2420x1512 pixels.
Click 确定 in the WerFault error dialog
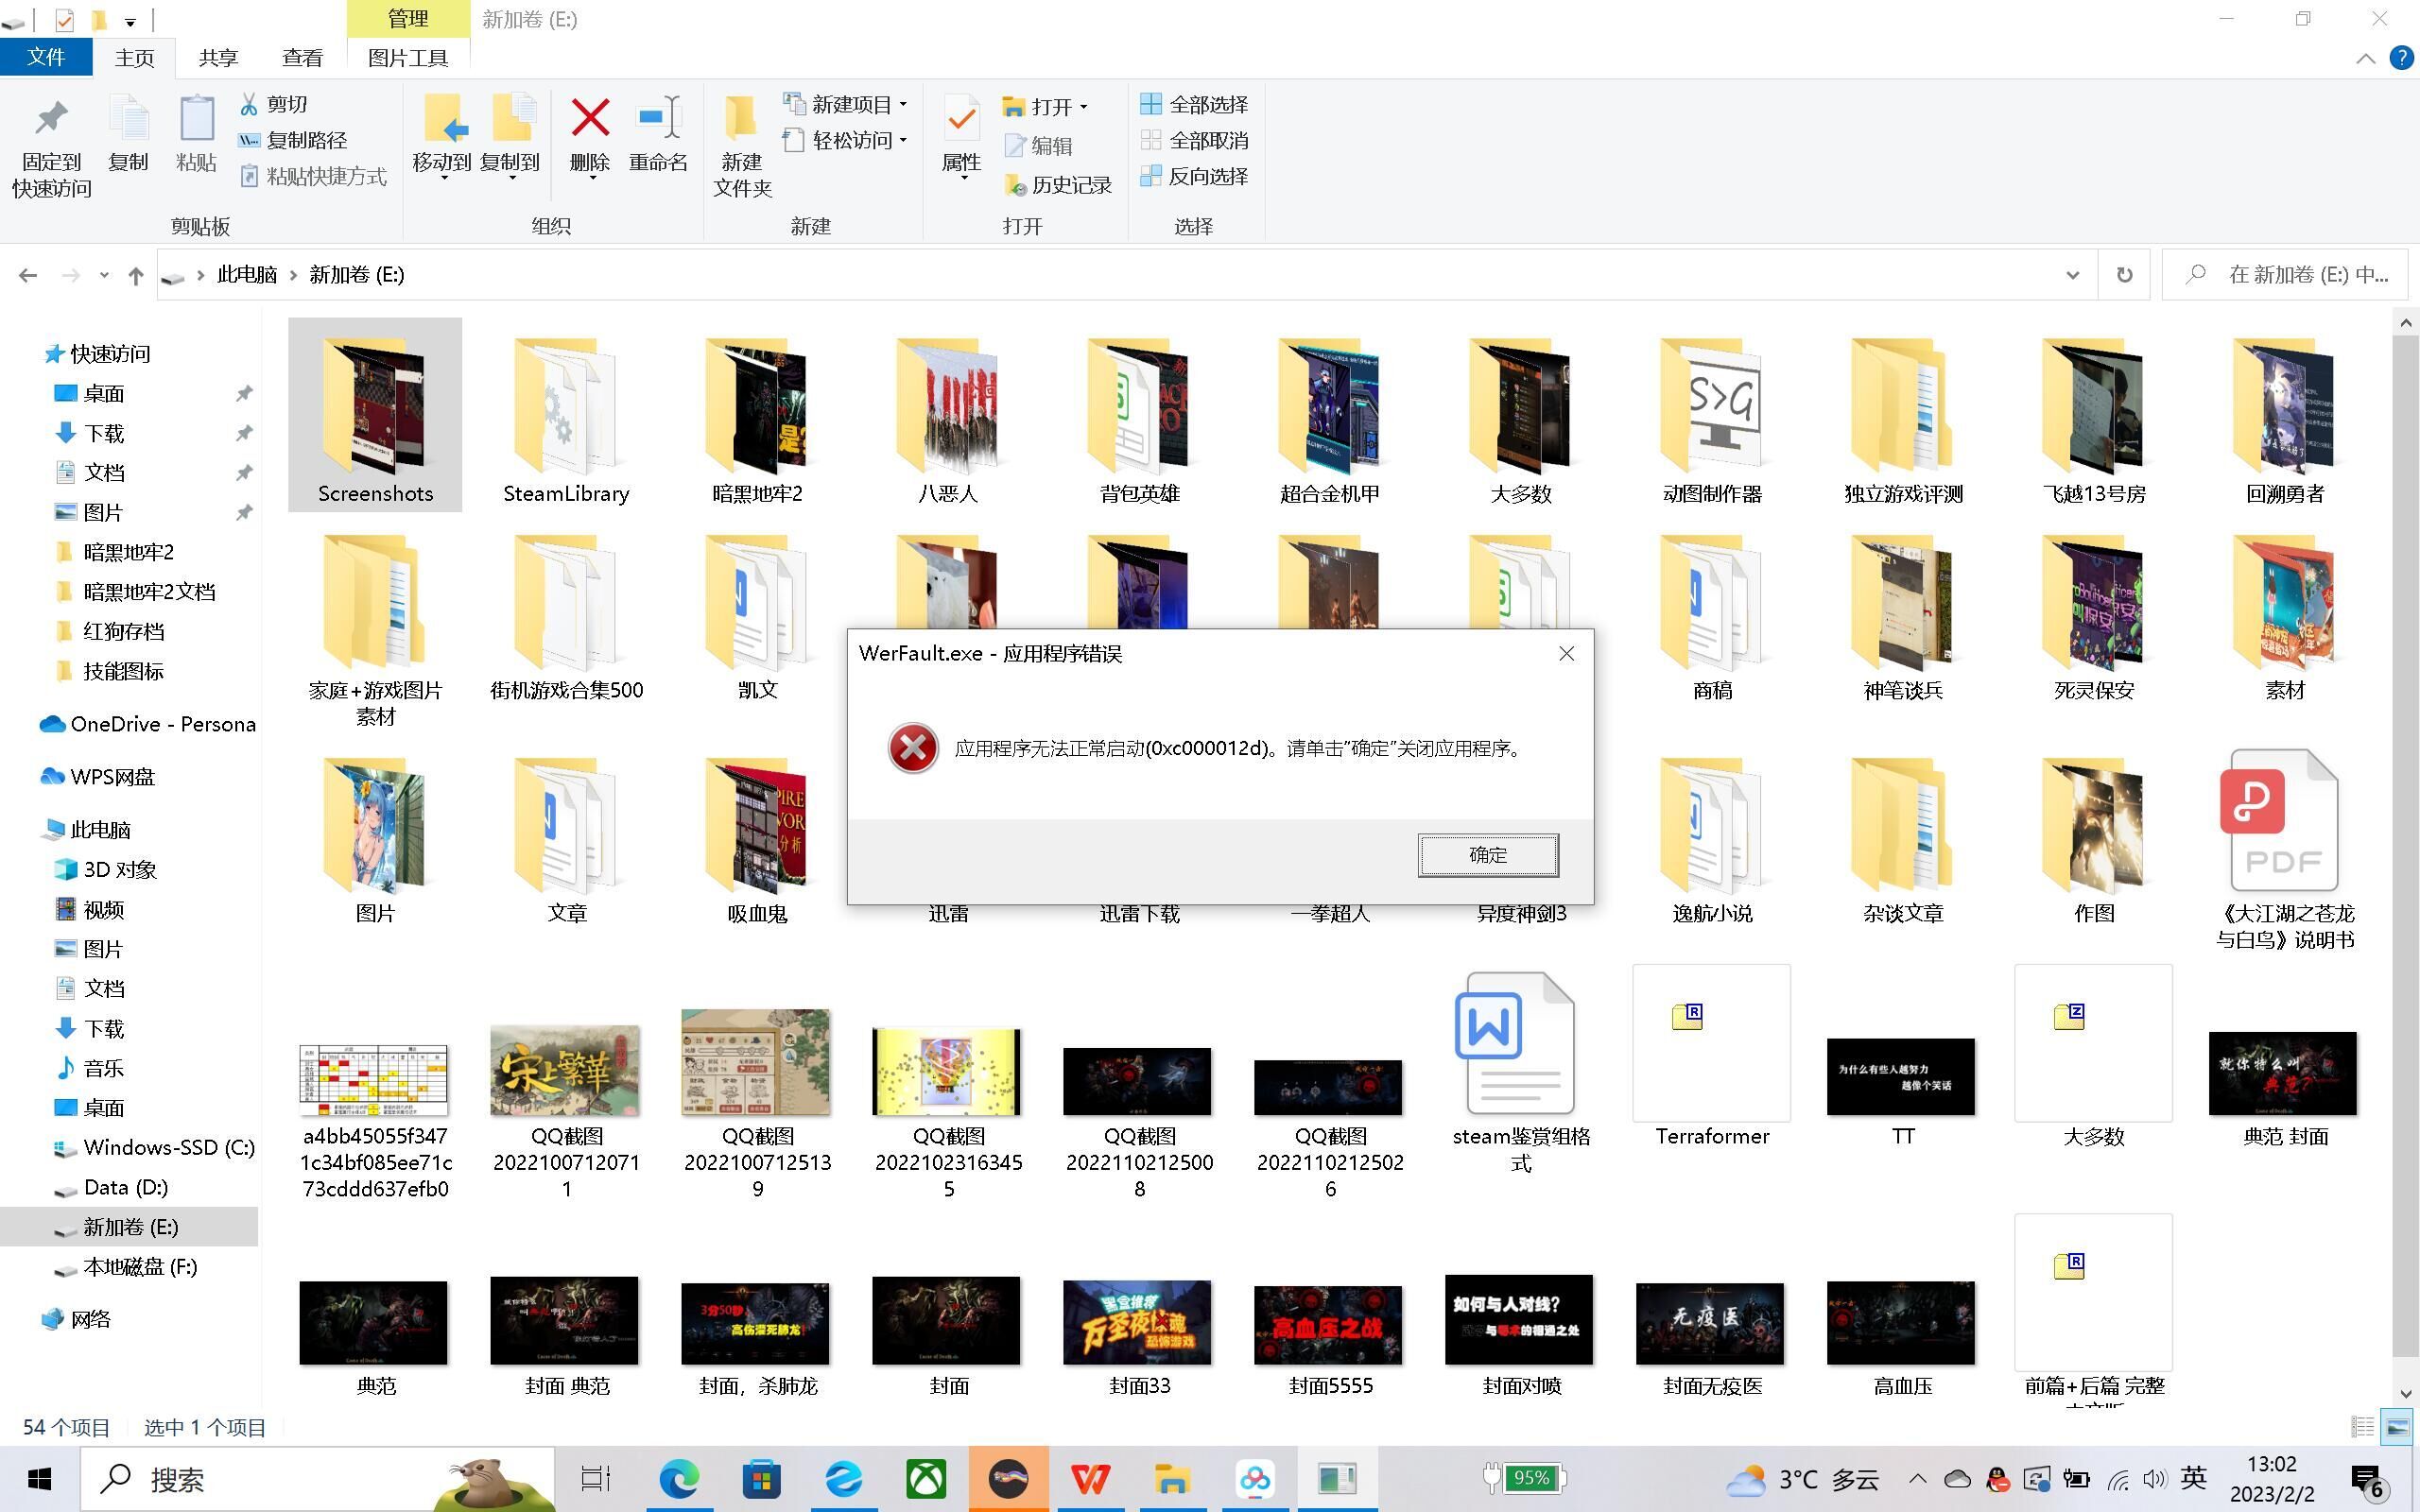[1488, 855]
